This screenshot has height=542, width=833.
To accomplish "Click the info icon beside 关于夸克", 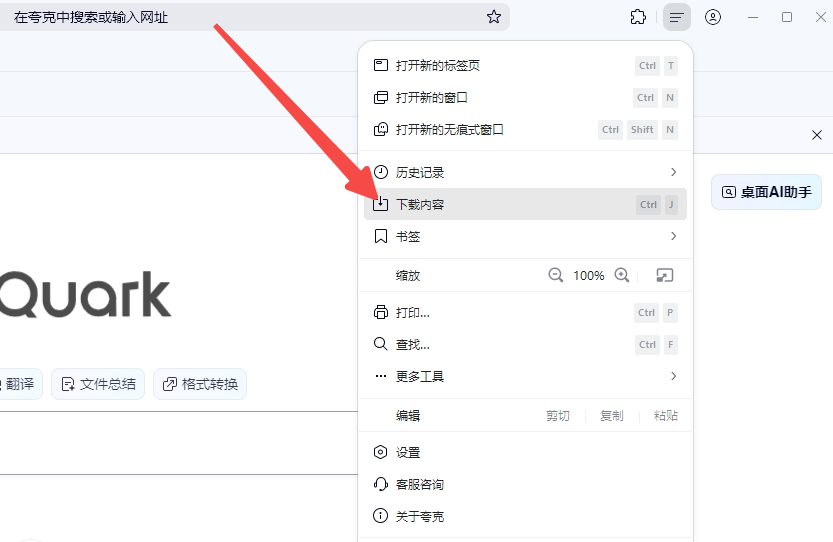I will 380,516.
